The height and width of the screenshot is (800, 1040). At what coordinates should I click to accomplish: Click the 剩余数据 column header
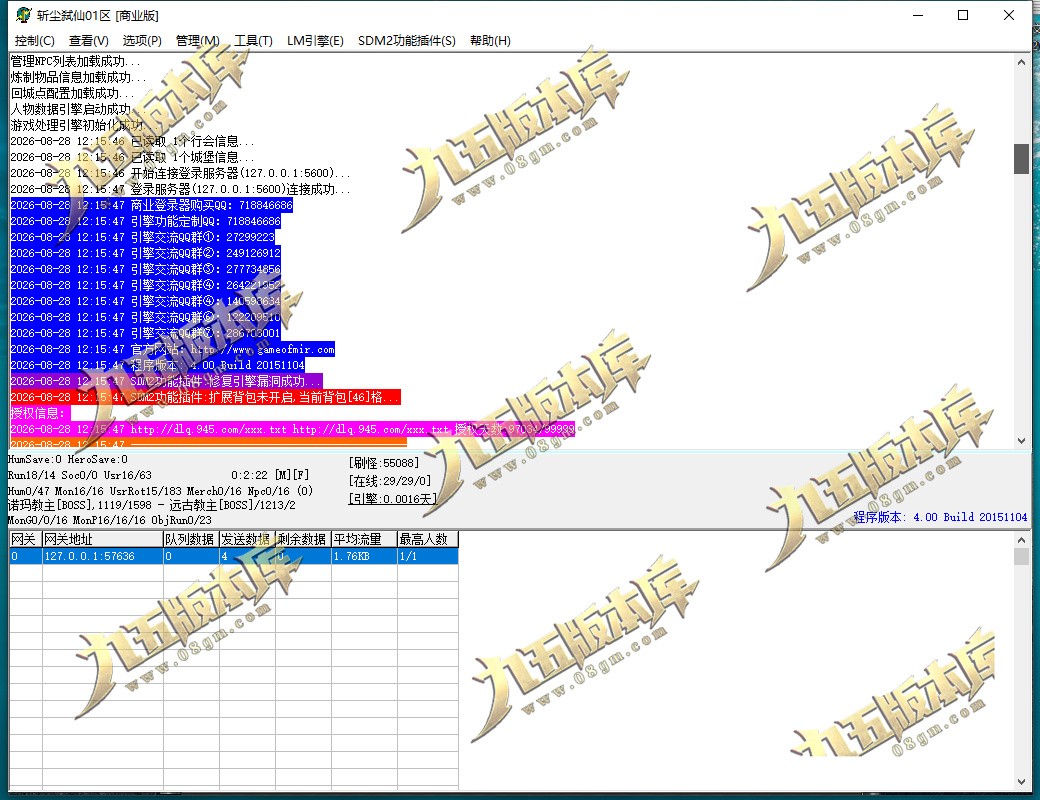tap(303, 539)
